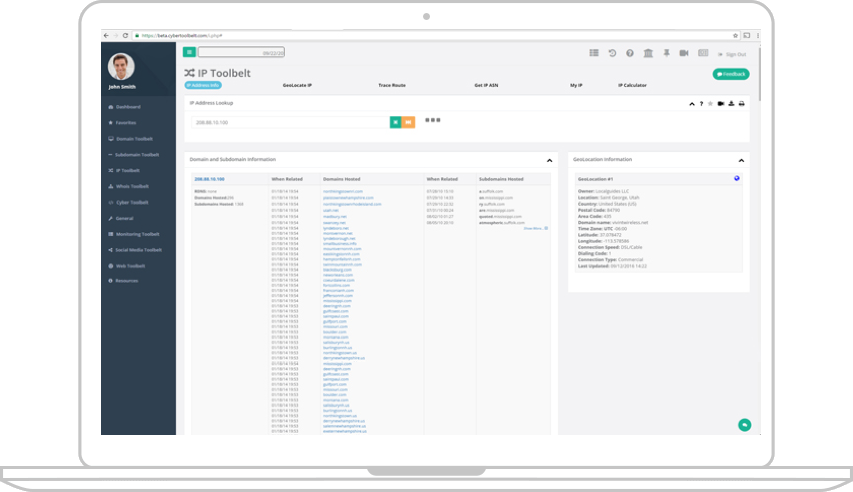853x492 pixels.
Task: Click the green chat bubble at bottom right
Action: (x=744, y=425)
